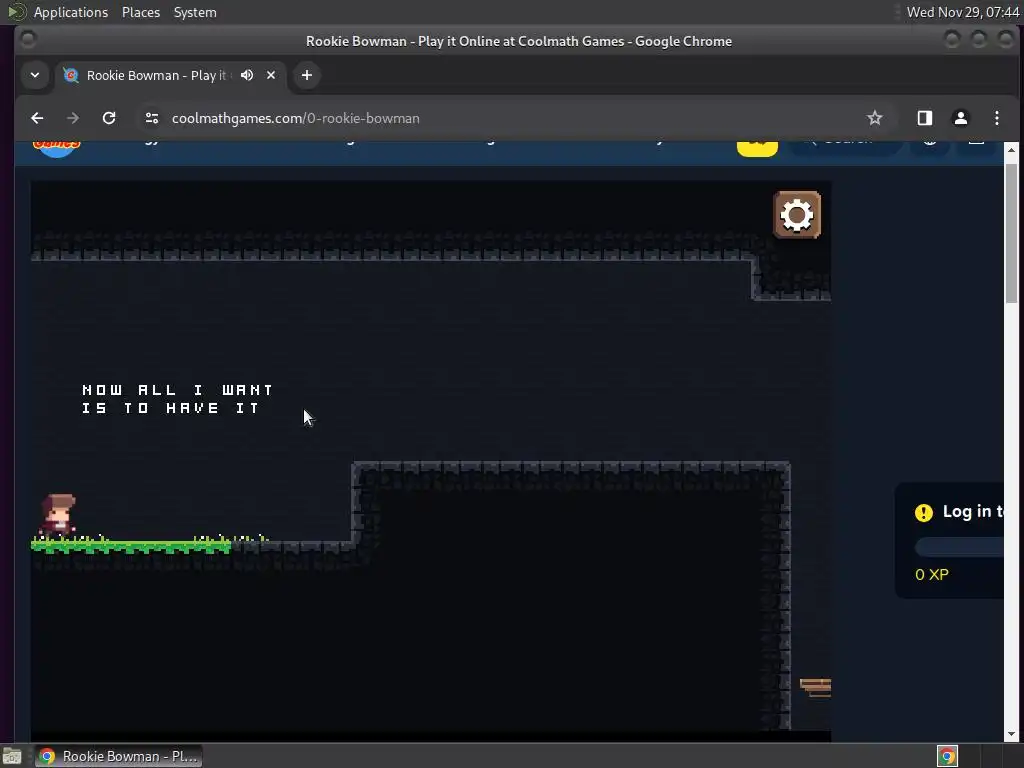Viewport: 1024px width, 768px height.
Task: Click the "Log in" panel text
Action: coord(972,511)
